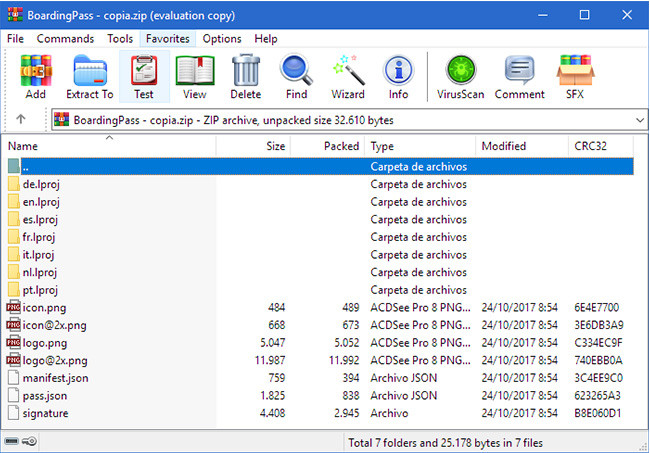Open the Favorites menu
650x453 pixels.
[x=167, y=38]
